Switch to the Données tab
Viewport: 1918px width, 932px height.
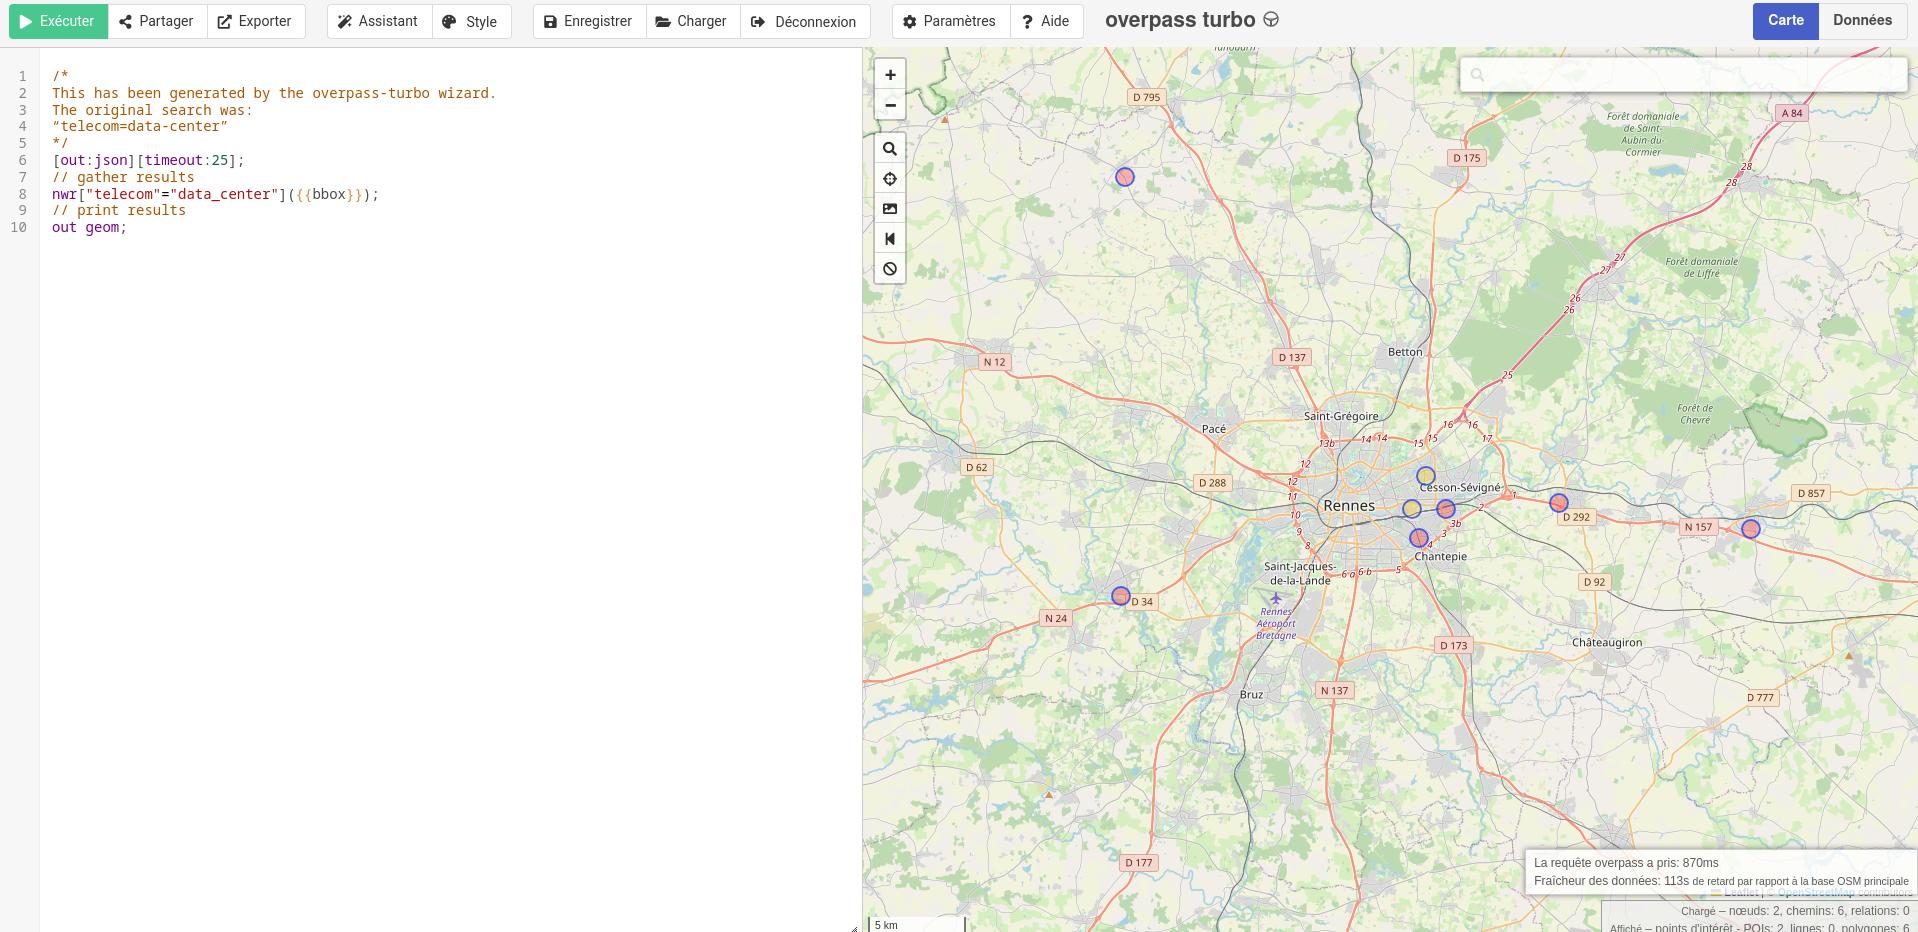(x=1861, y=21)
